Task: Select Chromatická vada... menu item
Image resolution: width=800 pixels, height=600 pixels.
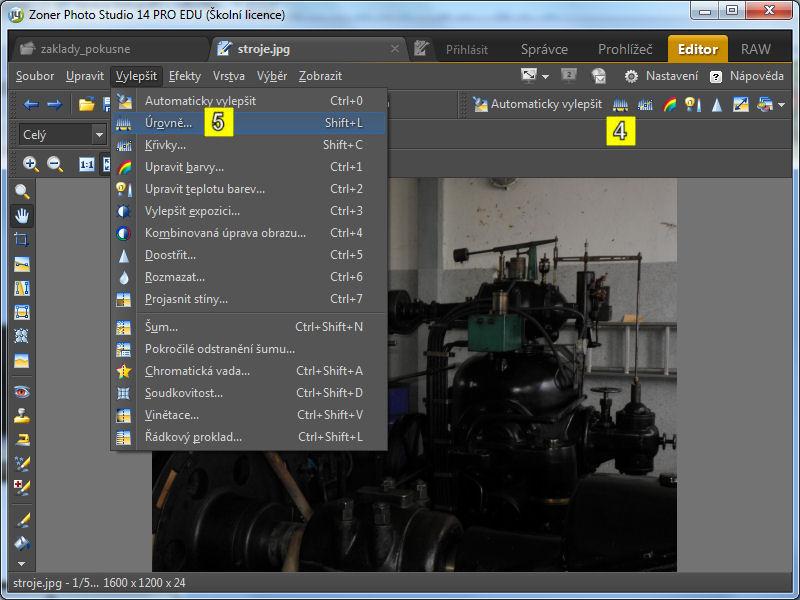Action: pos(248,371)
